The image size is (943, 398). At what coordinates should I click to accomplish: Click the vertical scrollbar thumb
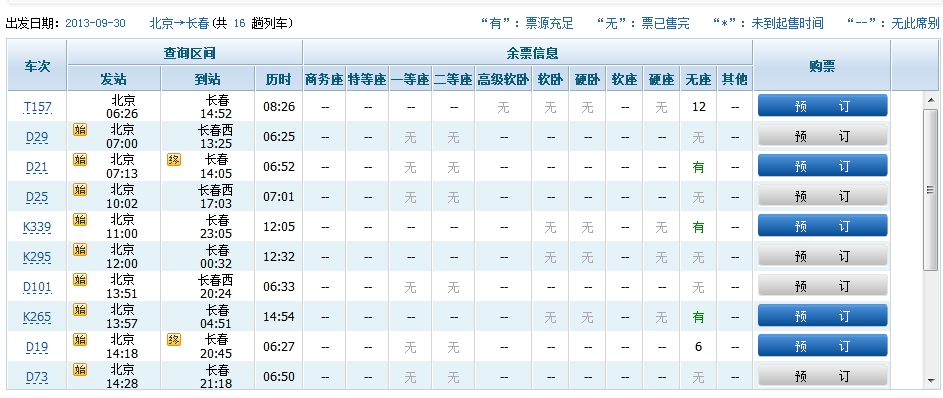coord(930,189)
